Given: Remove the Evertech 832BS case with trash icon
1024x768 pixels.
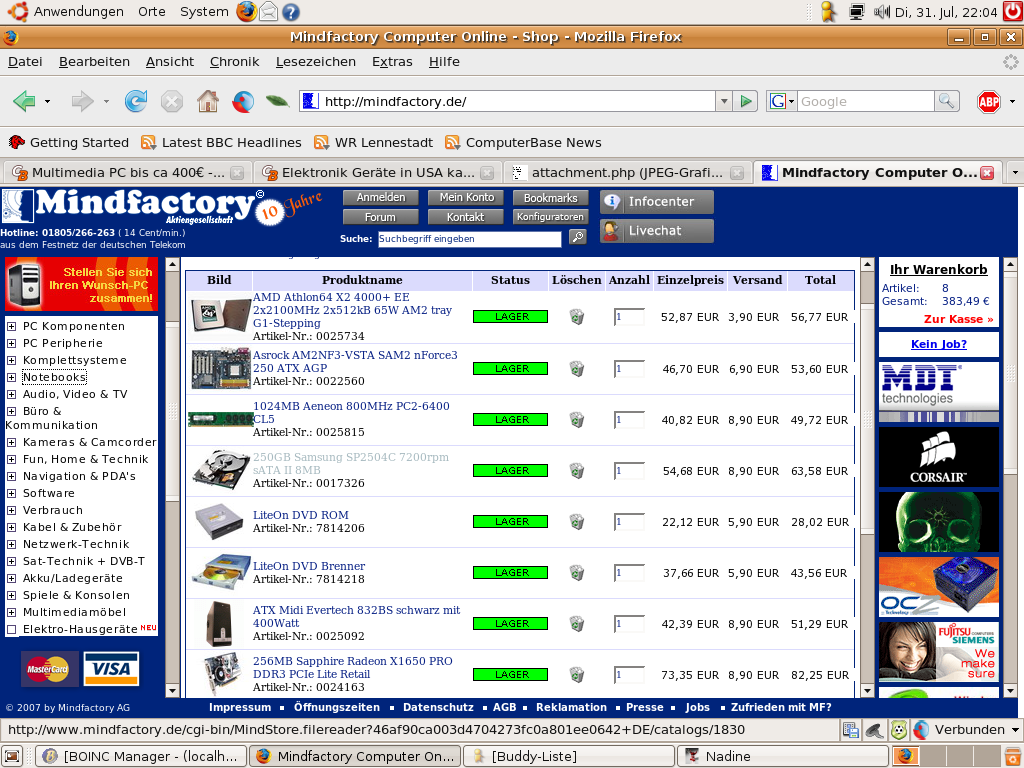Looking at the screenshot, I should (577, 624).
